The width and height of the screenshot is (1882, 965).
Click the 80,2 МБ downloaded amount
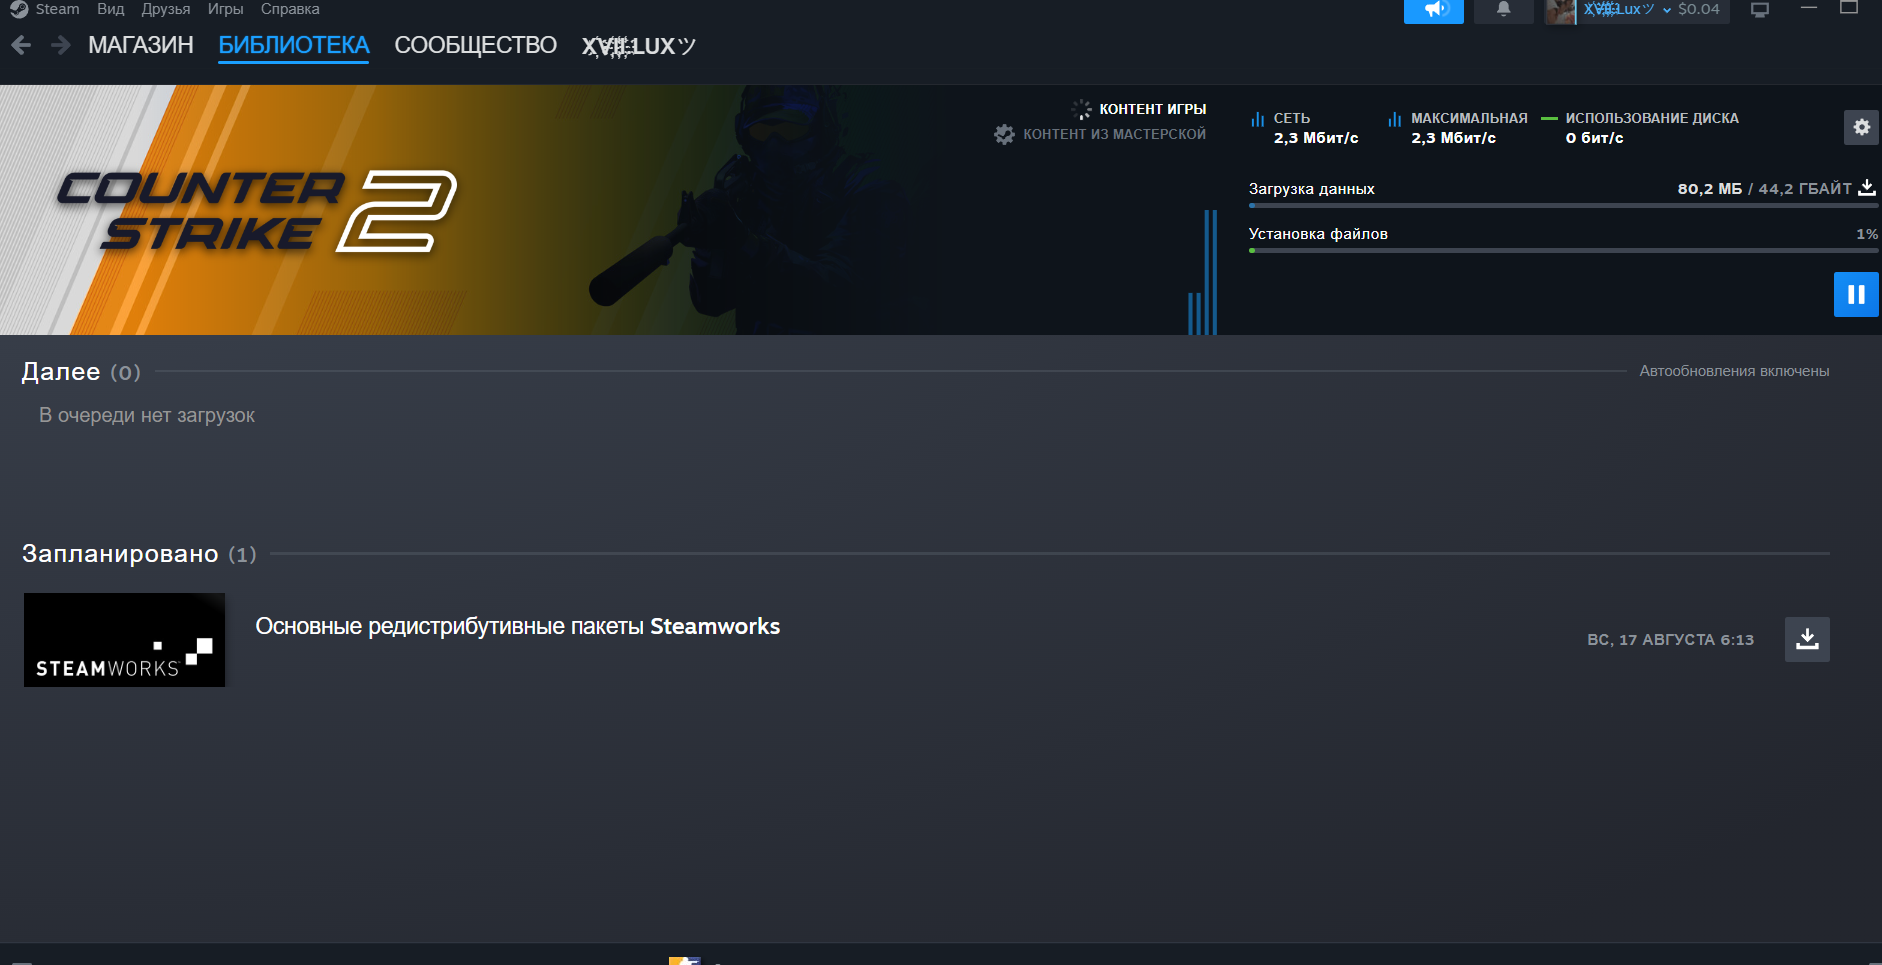[x=1709, y=189]
